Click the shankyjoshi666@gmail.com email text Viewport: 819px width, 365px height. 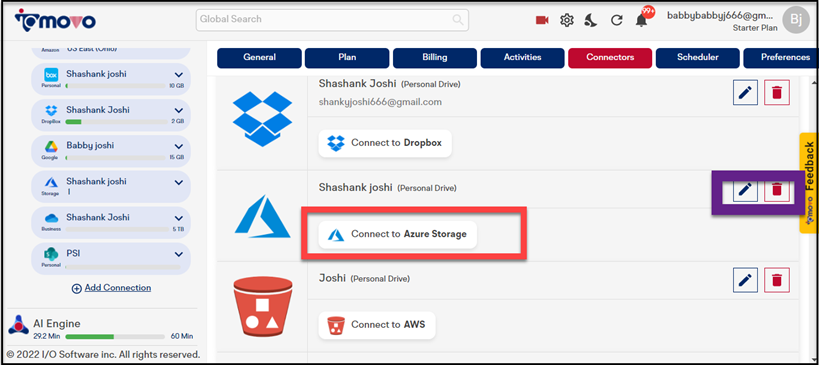click(380, 102)
